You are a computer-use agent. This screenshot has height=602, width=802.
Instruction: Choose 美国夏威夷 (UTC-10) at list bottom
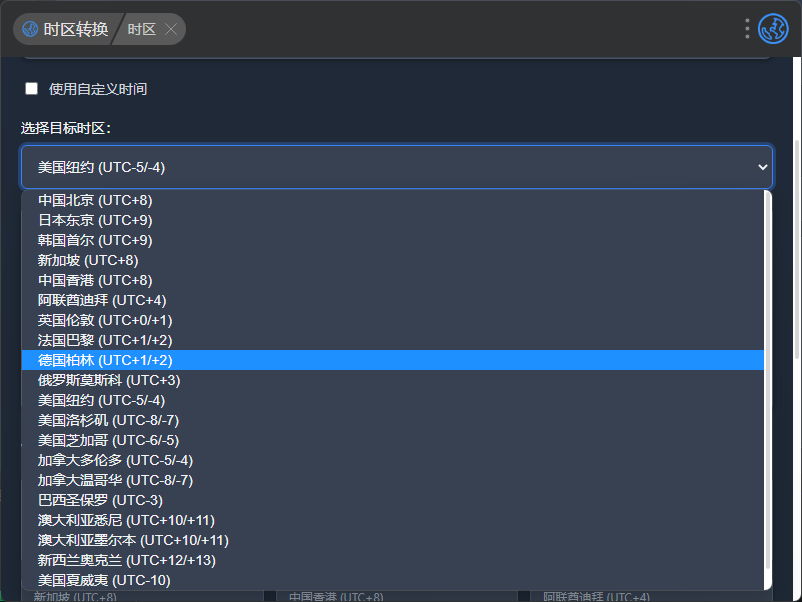click(104, 580)
